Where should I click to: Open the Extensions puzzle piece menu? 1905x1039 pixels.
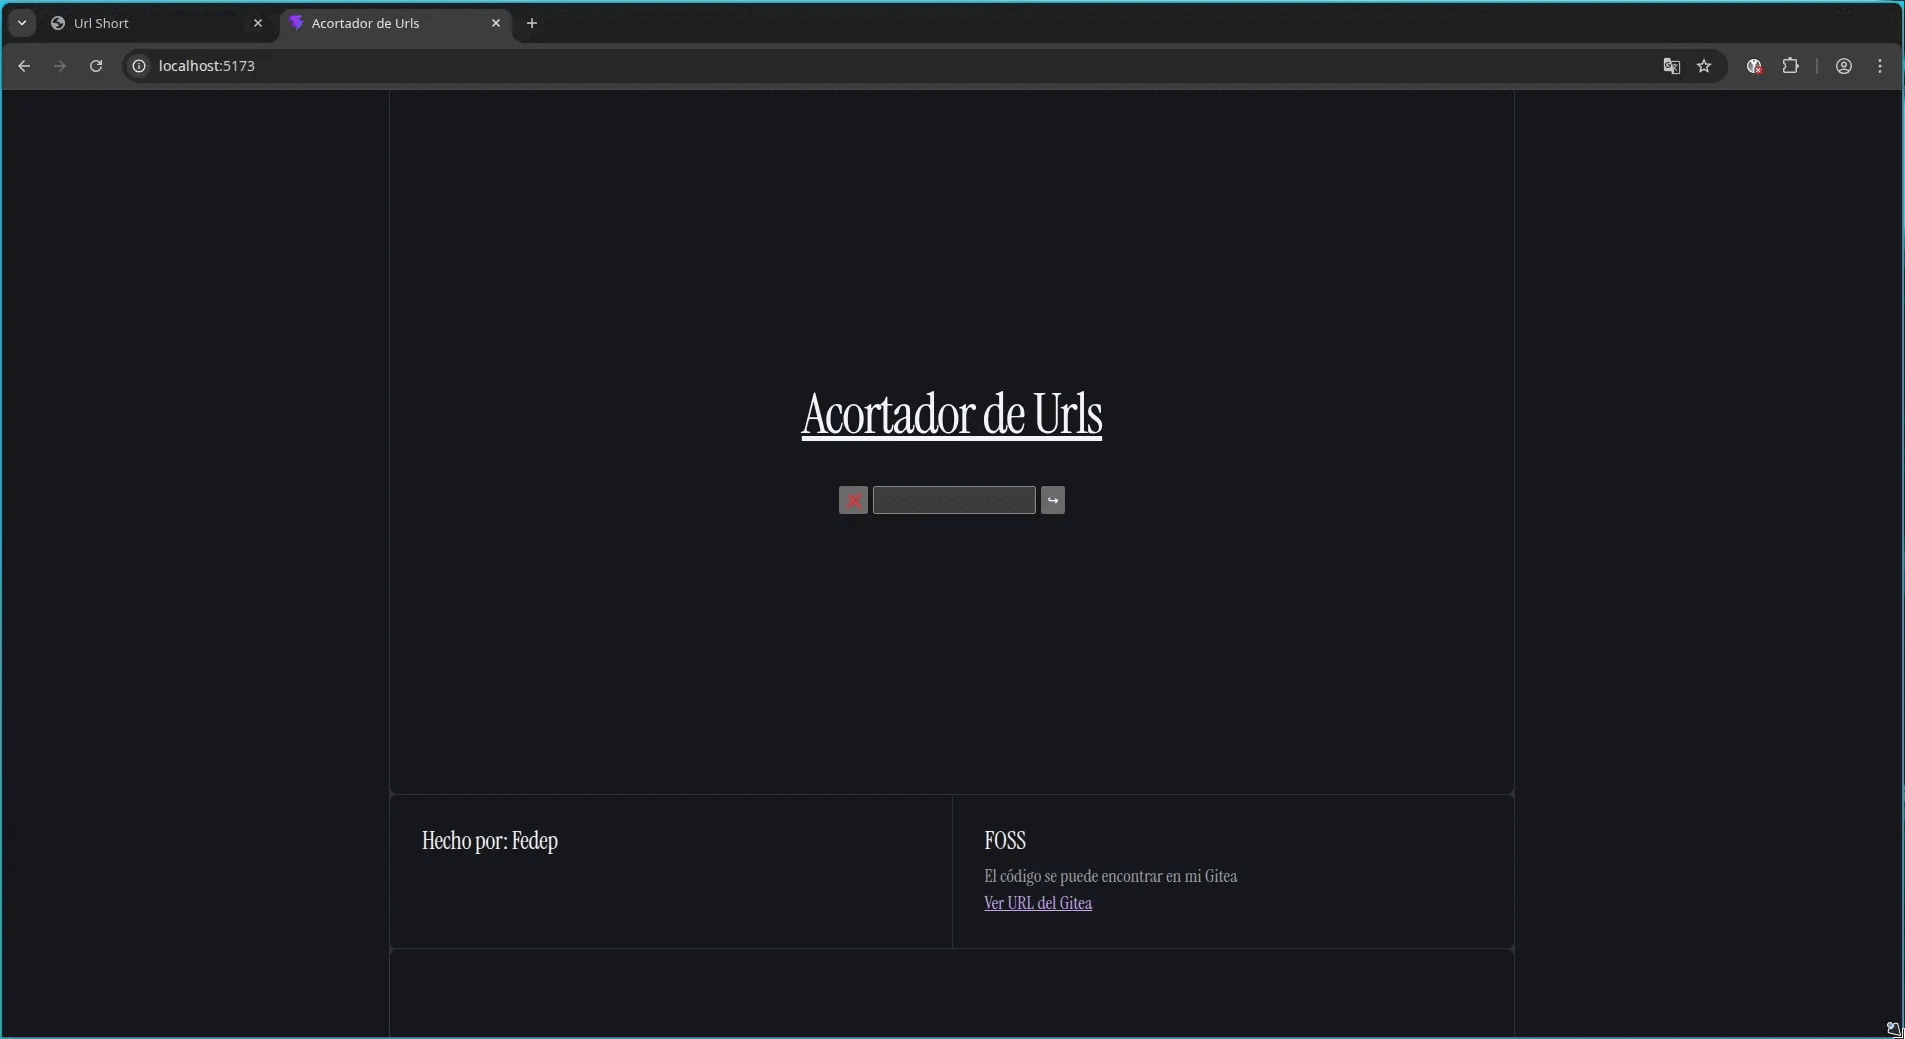(1790, 66)
